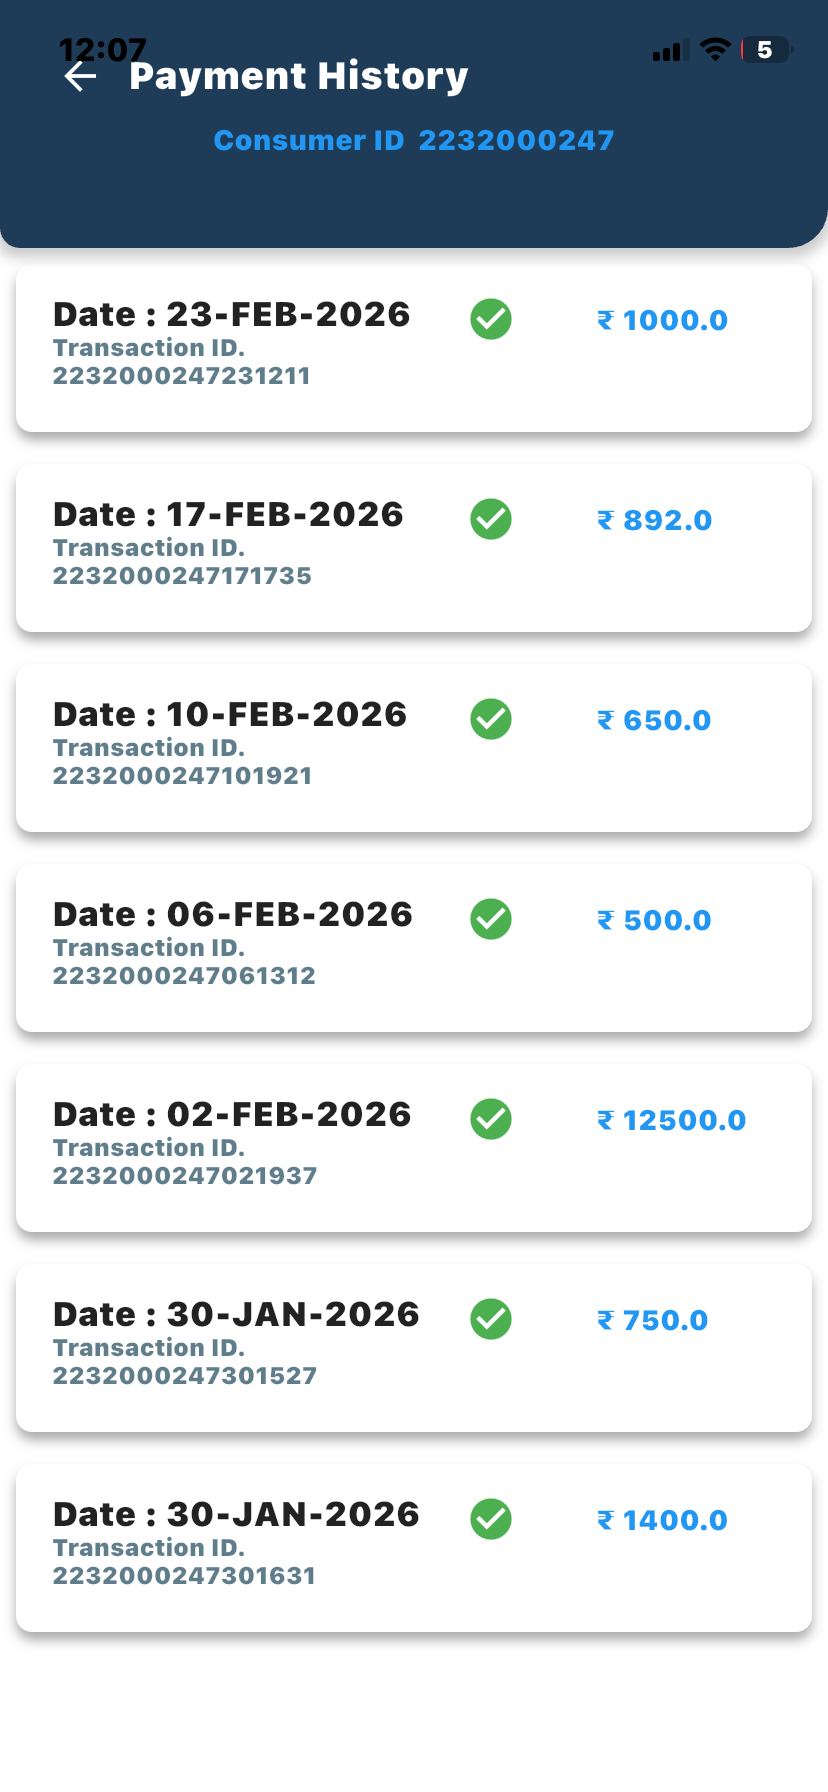This screenshot has width=828, height=1792.
Task: Click Consumer ID 2232000247 text
Action: [x=413, y=140]
